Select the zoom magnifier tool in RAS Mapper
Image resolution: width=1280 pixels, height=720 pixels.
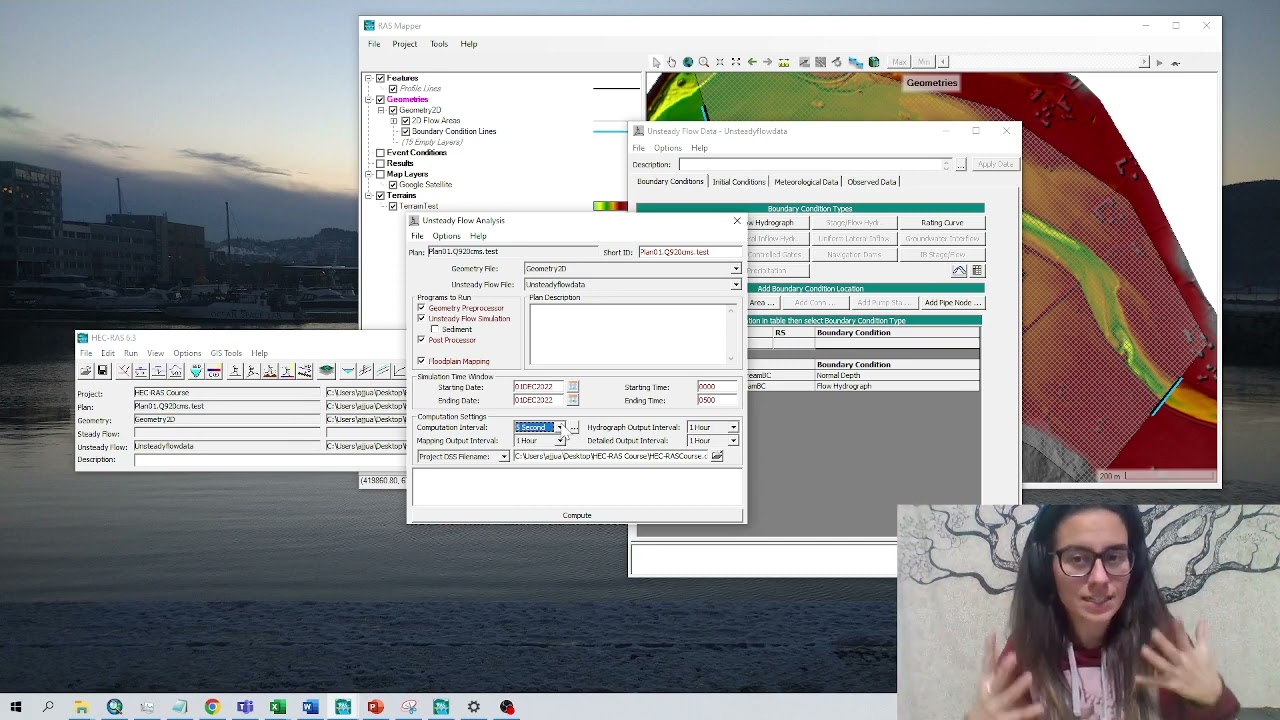(x=704, y=62)
